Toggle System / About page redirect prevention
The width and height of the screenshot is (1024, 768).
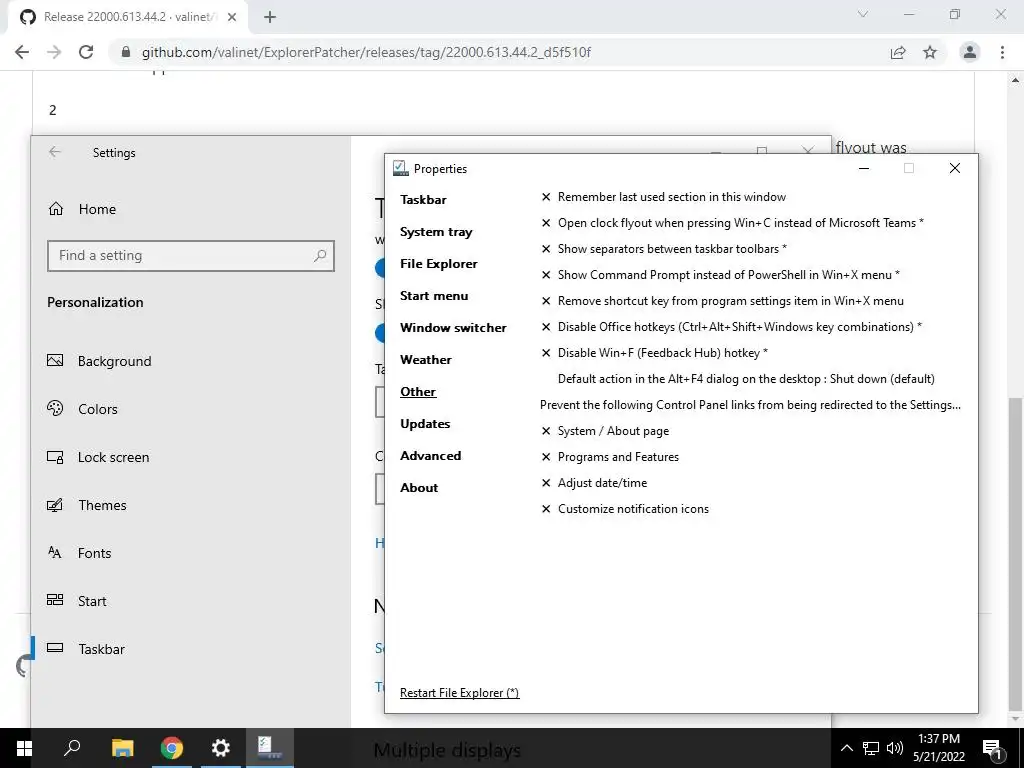605,431
